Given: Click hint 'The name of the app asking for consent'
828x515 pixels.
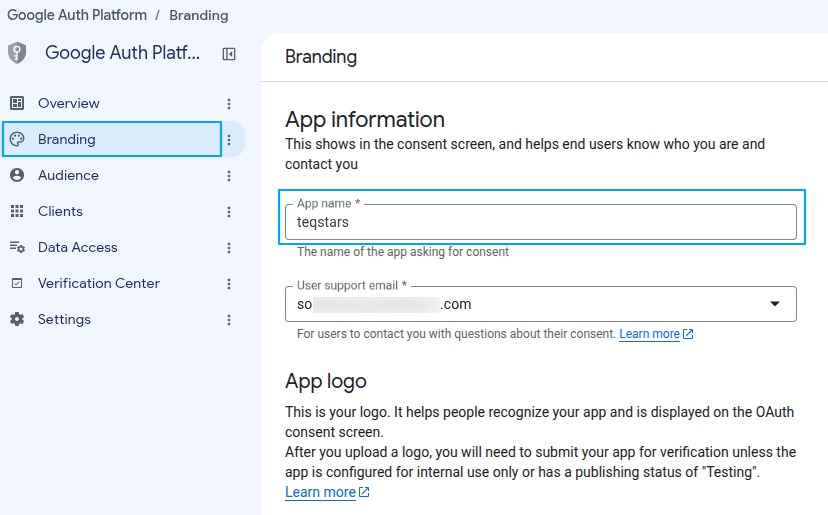Looking at the screenshot, I should tap(403, 252).
